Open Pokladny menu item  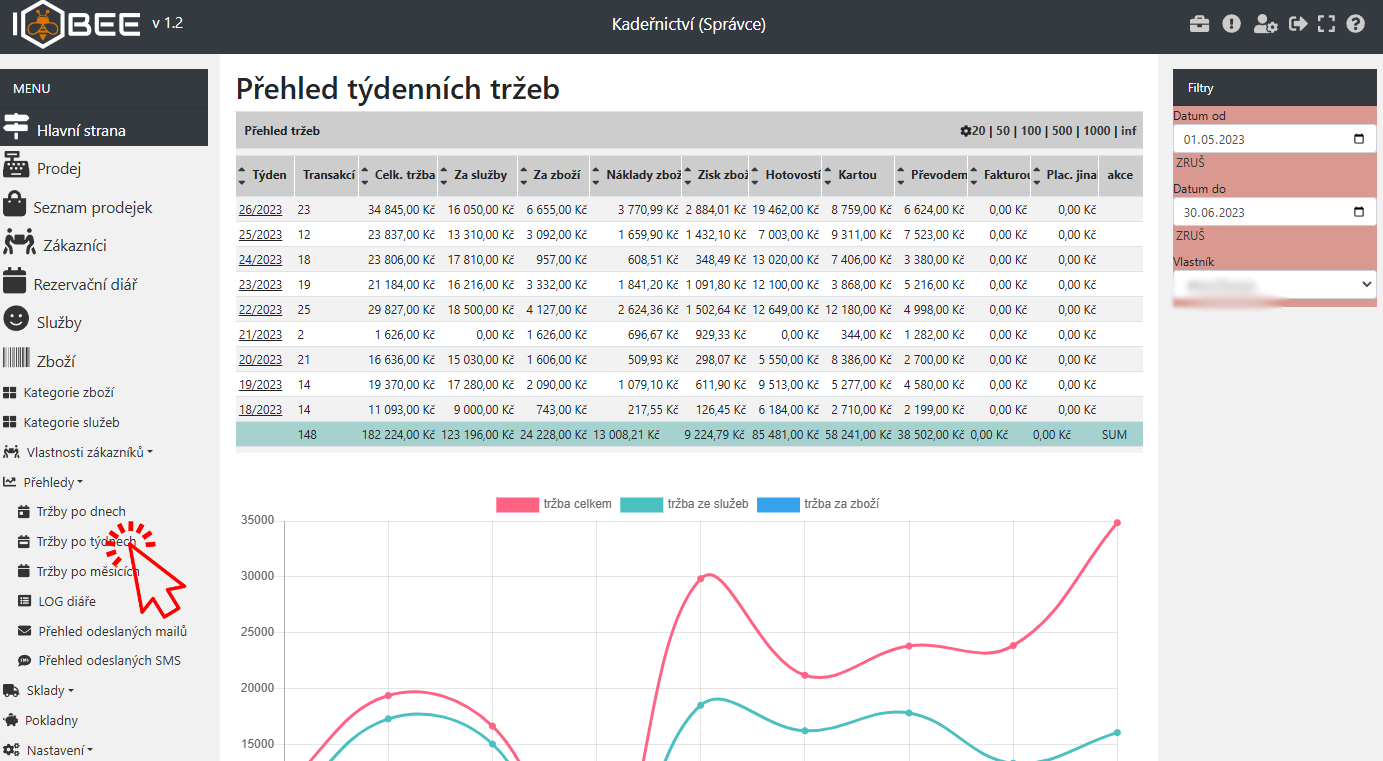pos(51,720)
